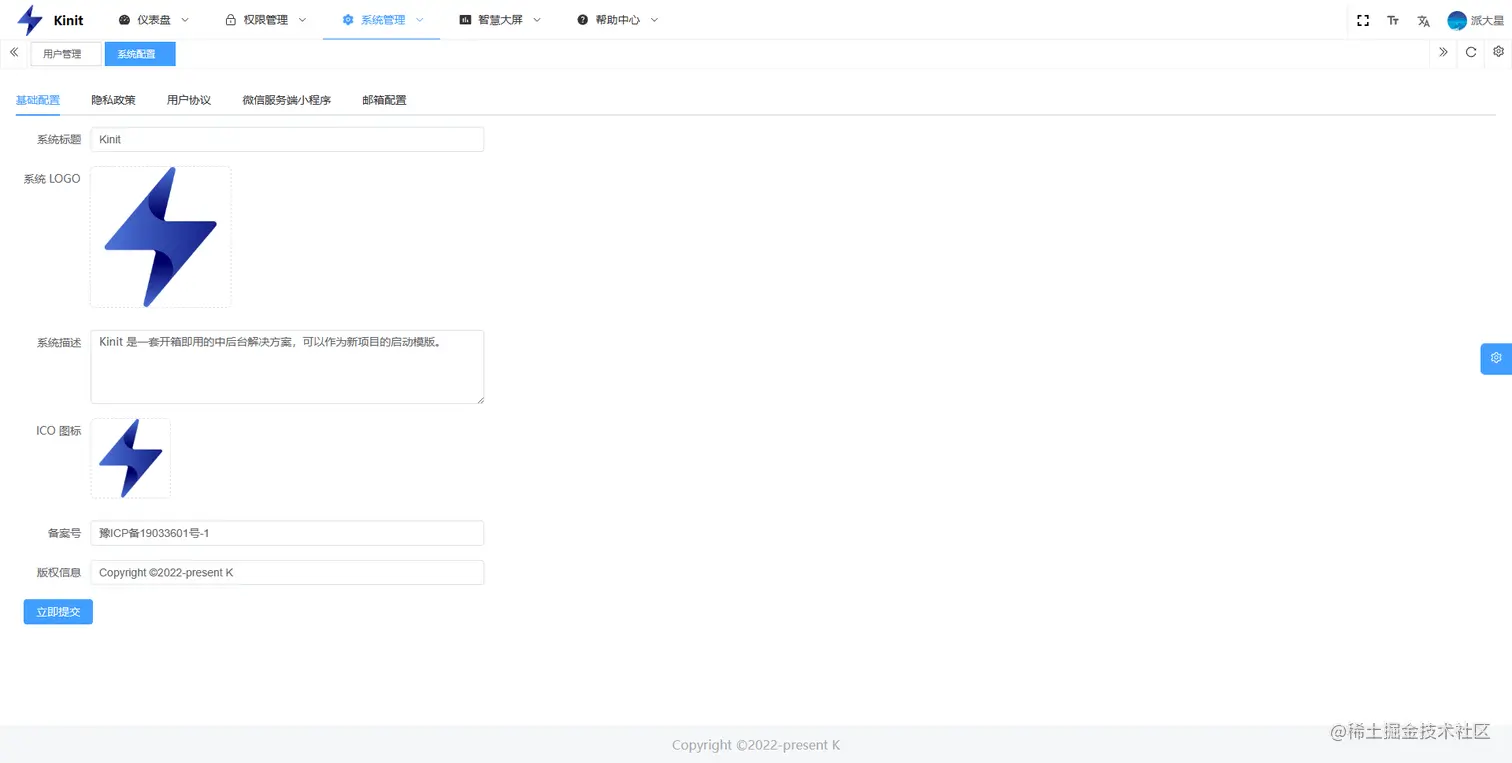Screen dimensions: 1512x763
Task: Switch language using the 文A icon
Action: (x=1423, y=19)
